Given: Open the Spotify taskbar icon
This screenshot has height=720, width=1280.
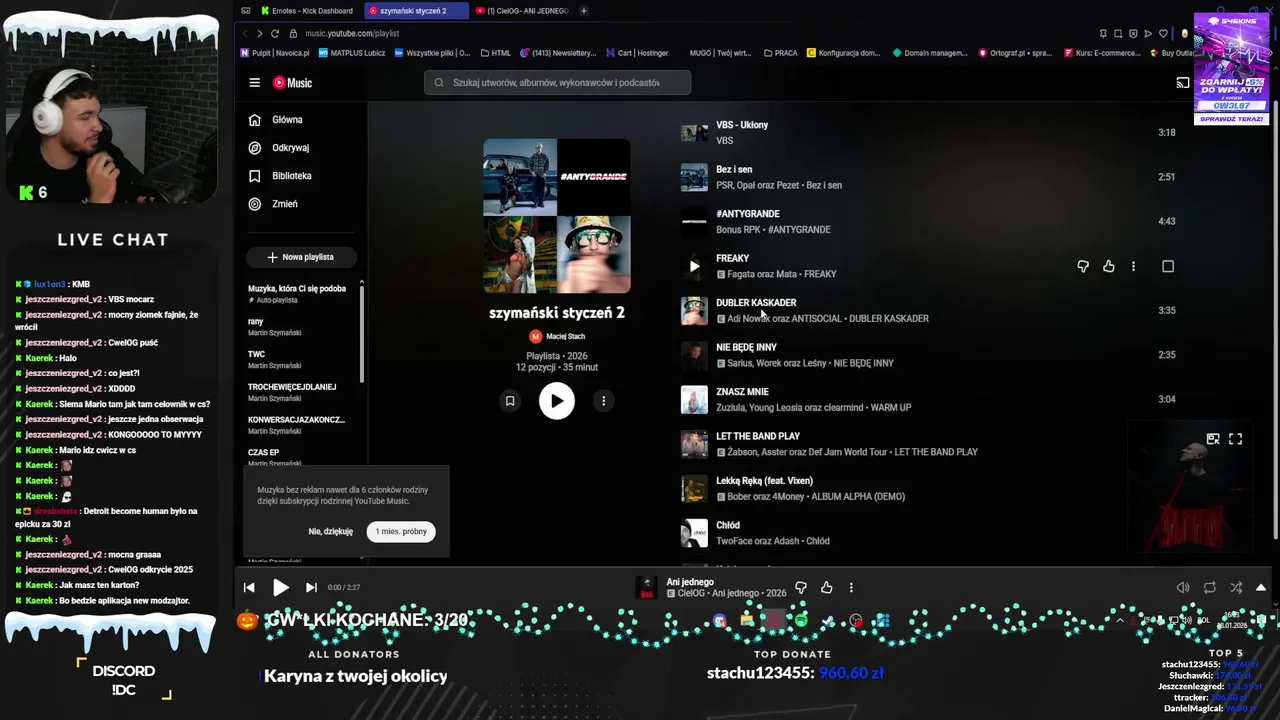Looking at the screenshot, I should point(801,621).
